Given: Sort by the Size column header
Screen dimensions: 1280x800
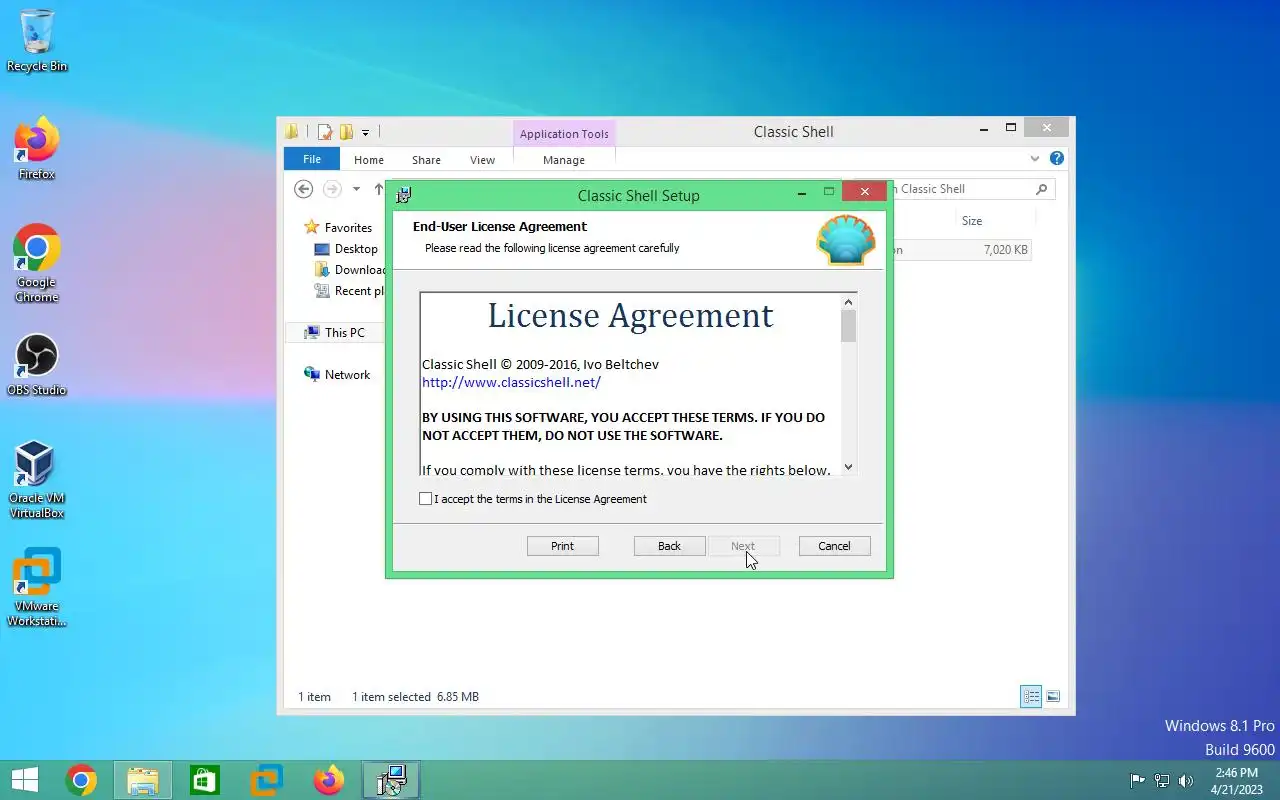Looking at the screenshot, I should pyautogui.click(x=972, y=221).
